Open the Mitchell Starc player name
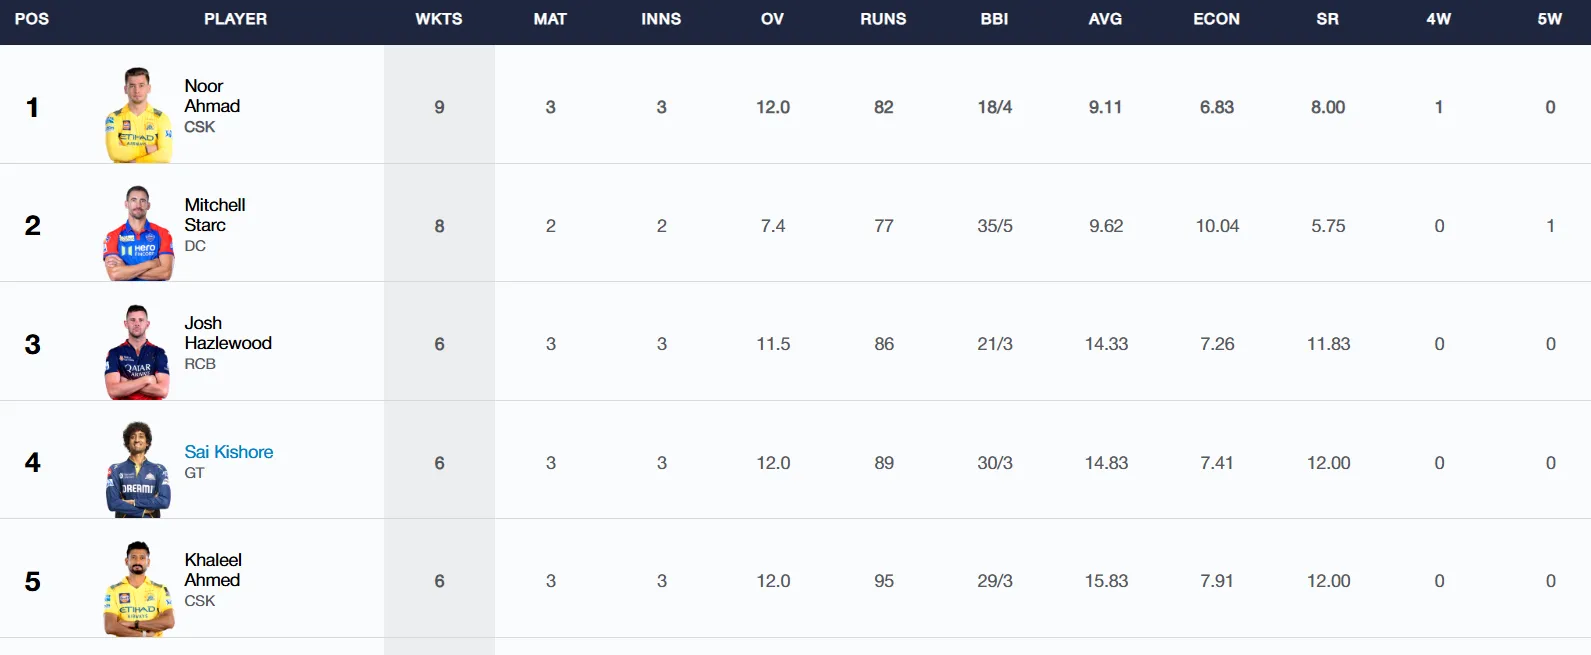This screenshot has width=1591, height=655. pos(215,215)
